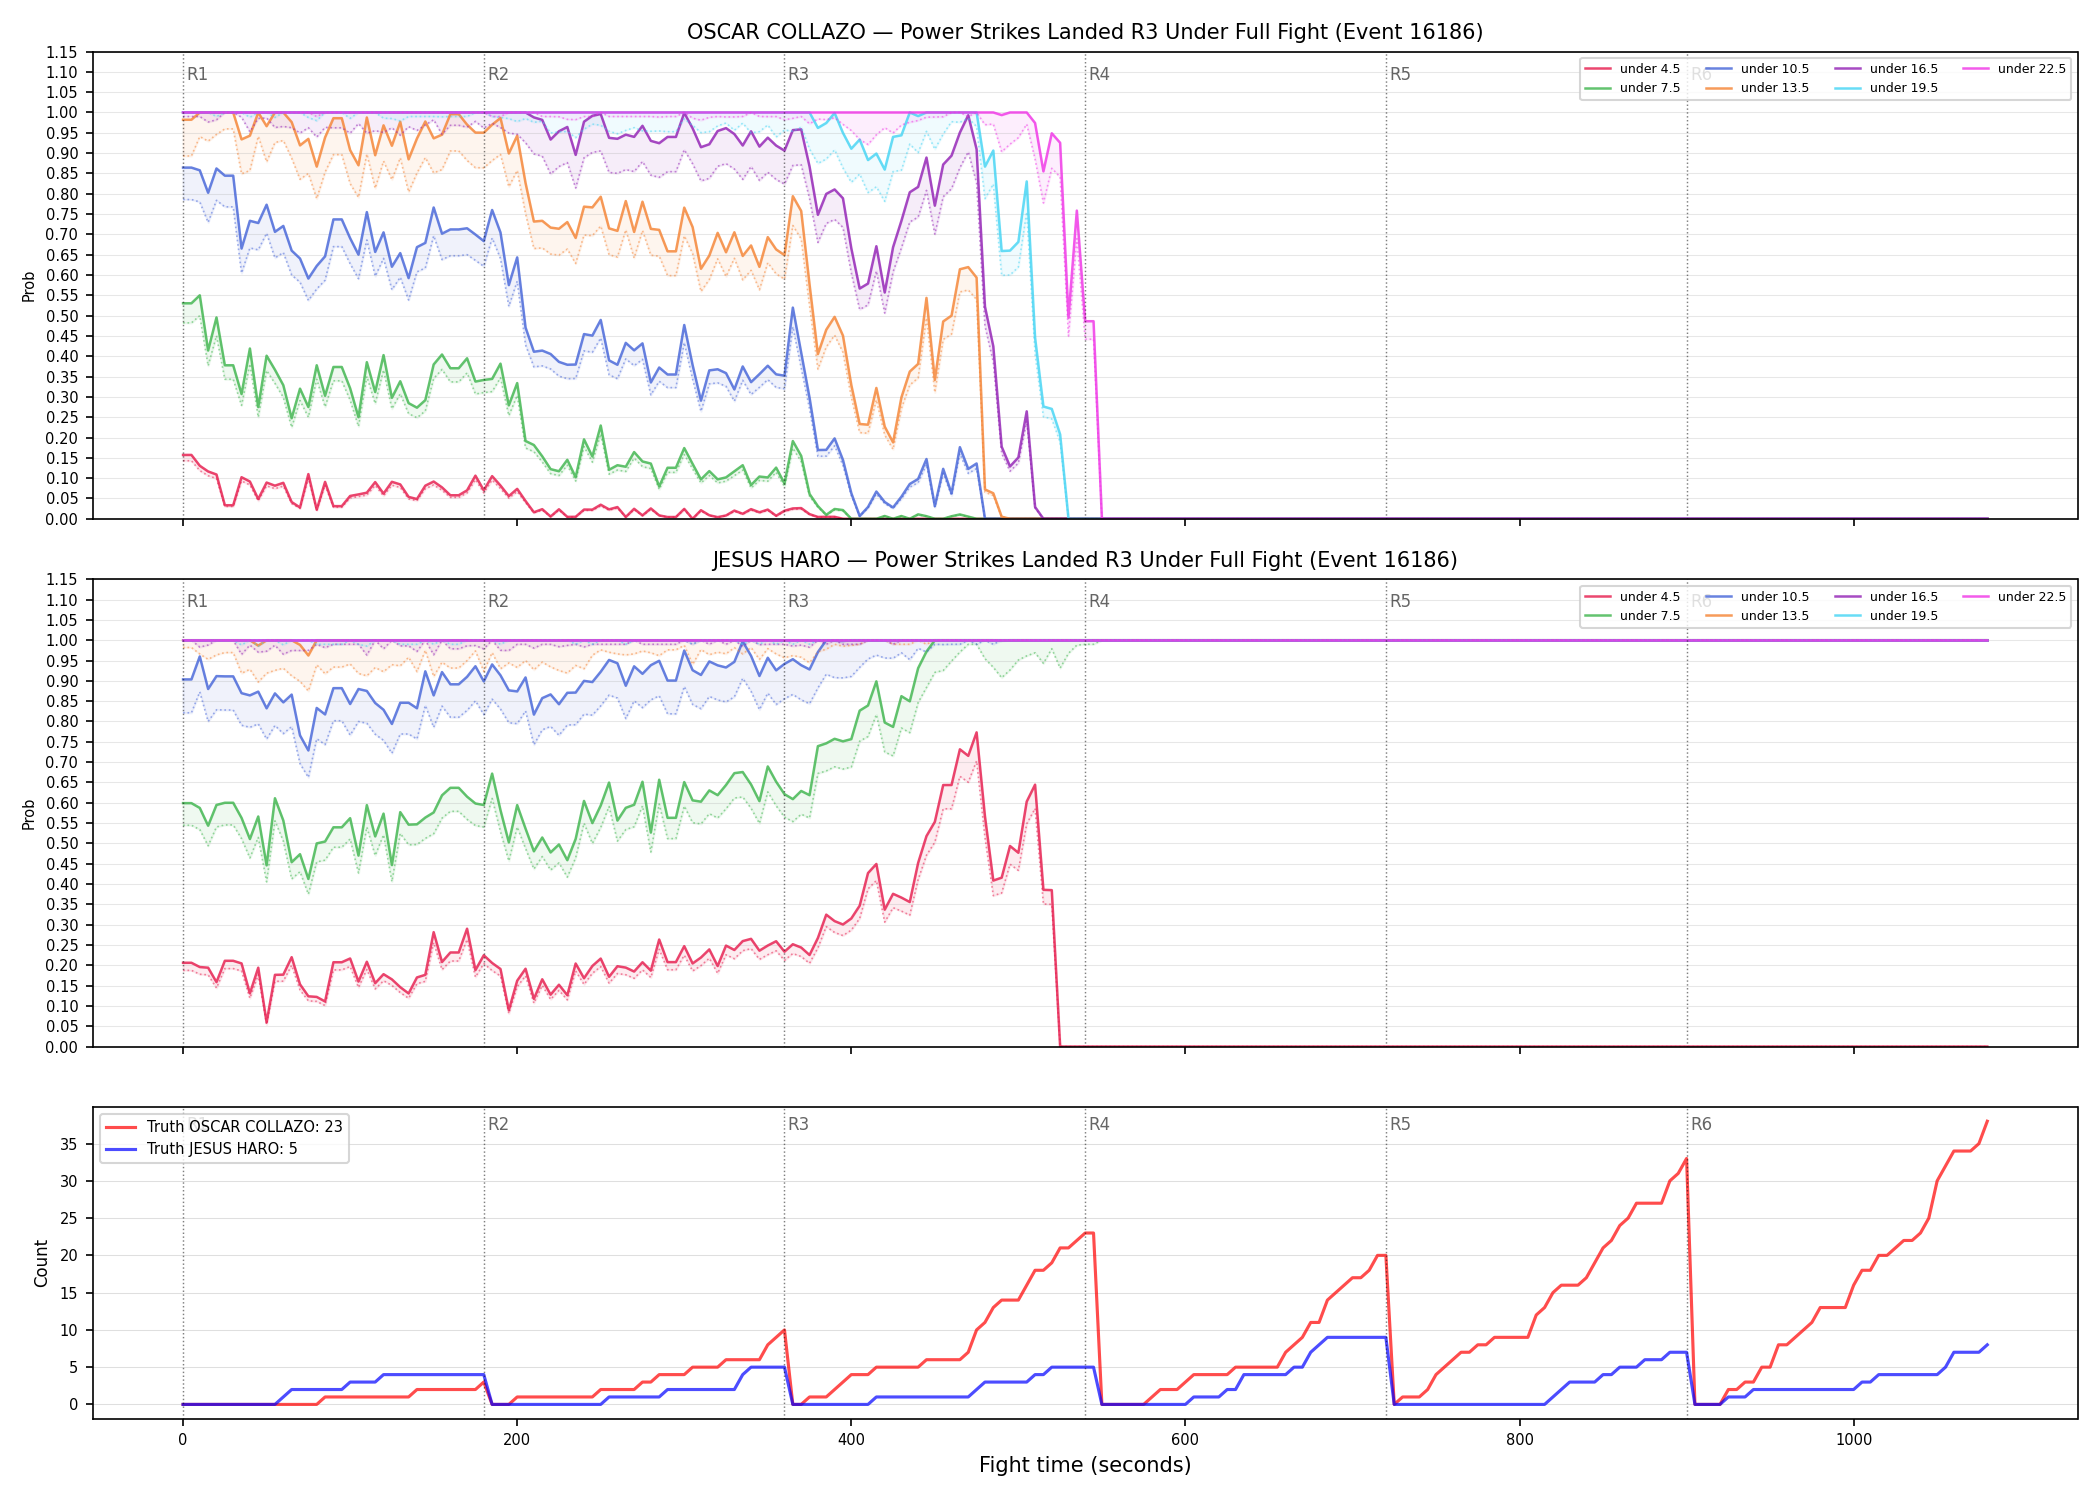
Task: Click x-axis tick label '800'
Action: tap(1520, 1439)
